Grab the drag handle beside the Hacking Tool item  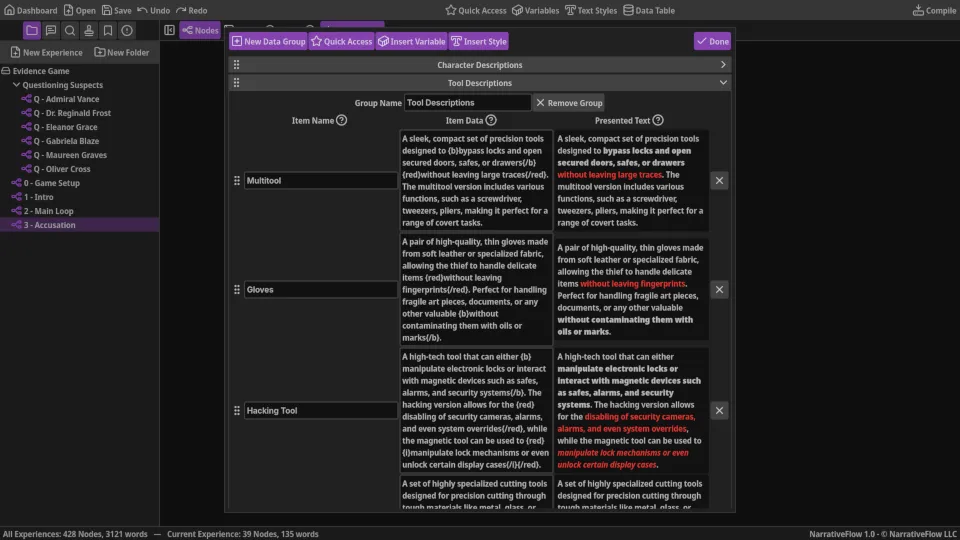[237, 411]
